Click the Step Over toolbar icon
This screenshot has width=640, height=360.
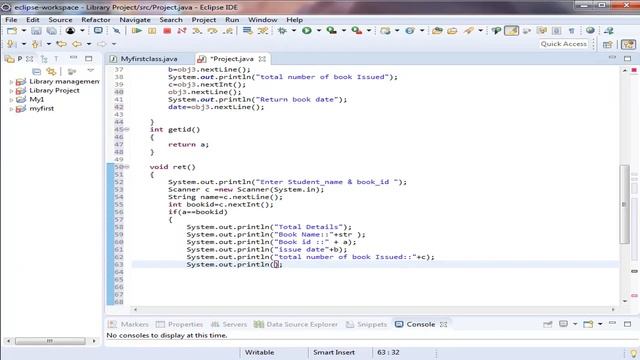click(212, 31)
